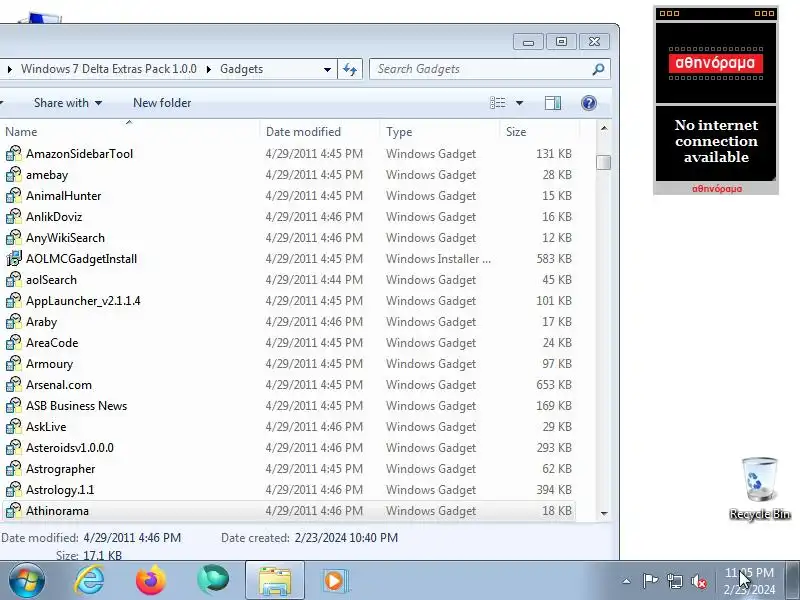Click the scrollbar up arrow
The image size is (800, 600).
[604, 128]
